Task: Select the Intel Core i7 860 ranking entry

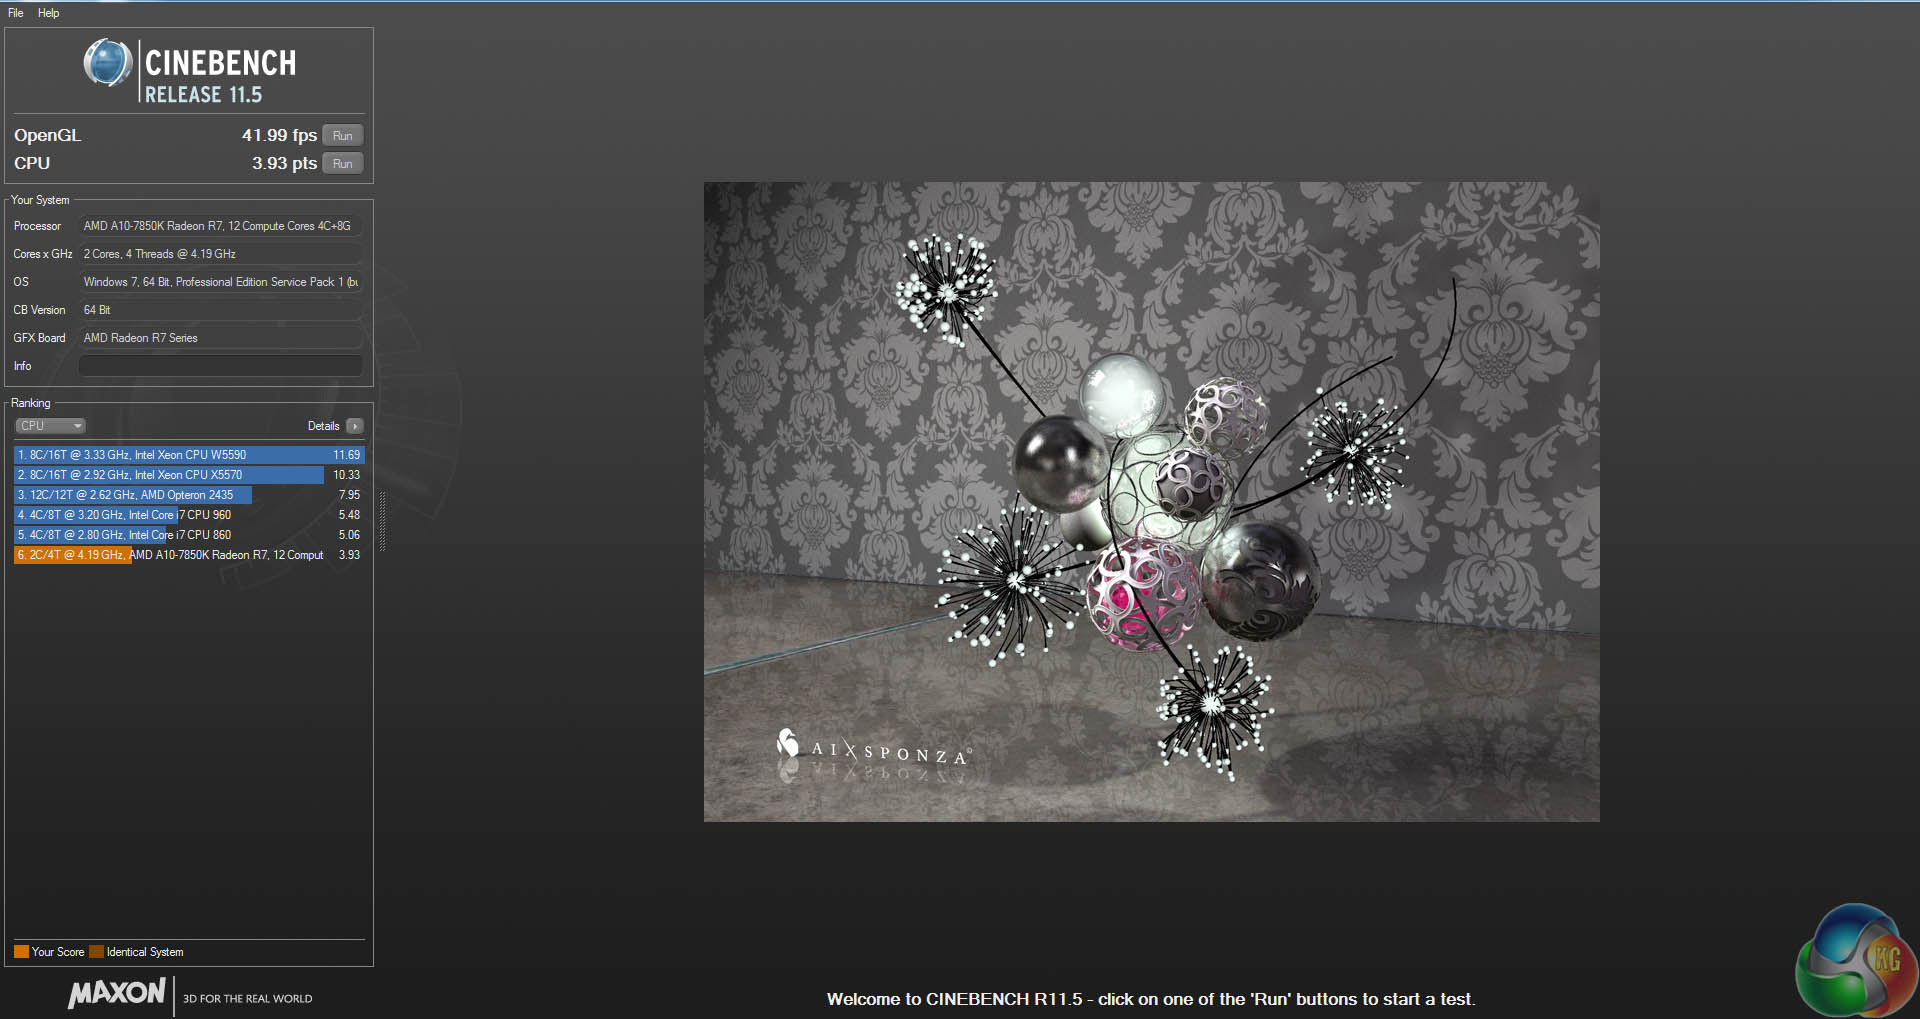Action: tap(188, 535)
